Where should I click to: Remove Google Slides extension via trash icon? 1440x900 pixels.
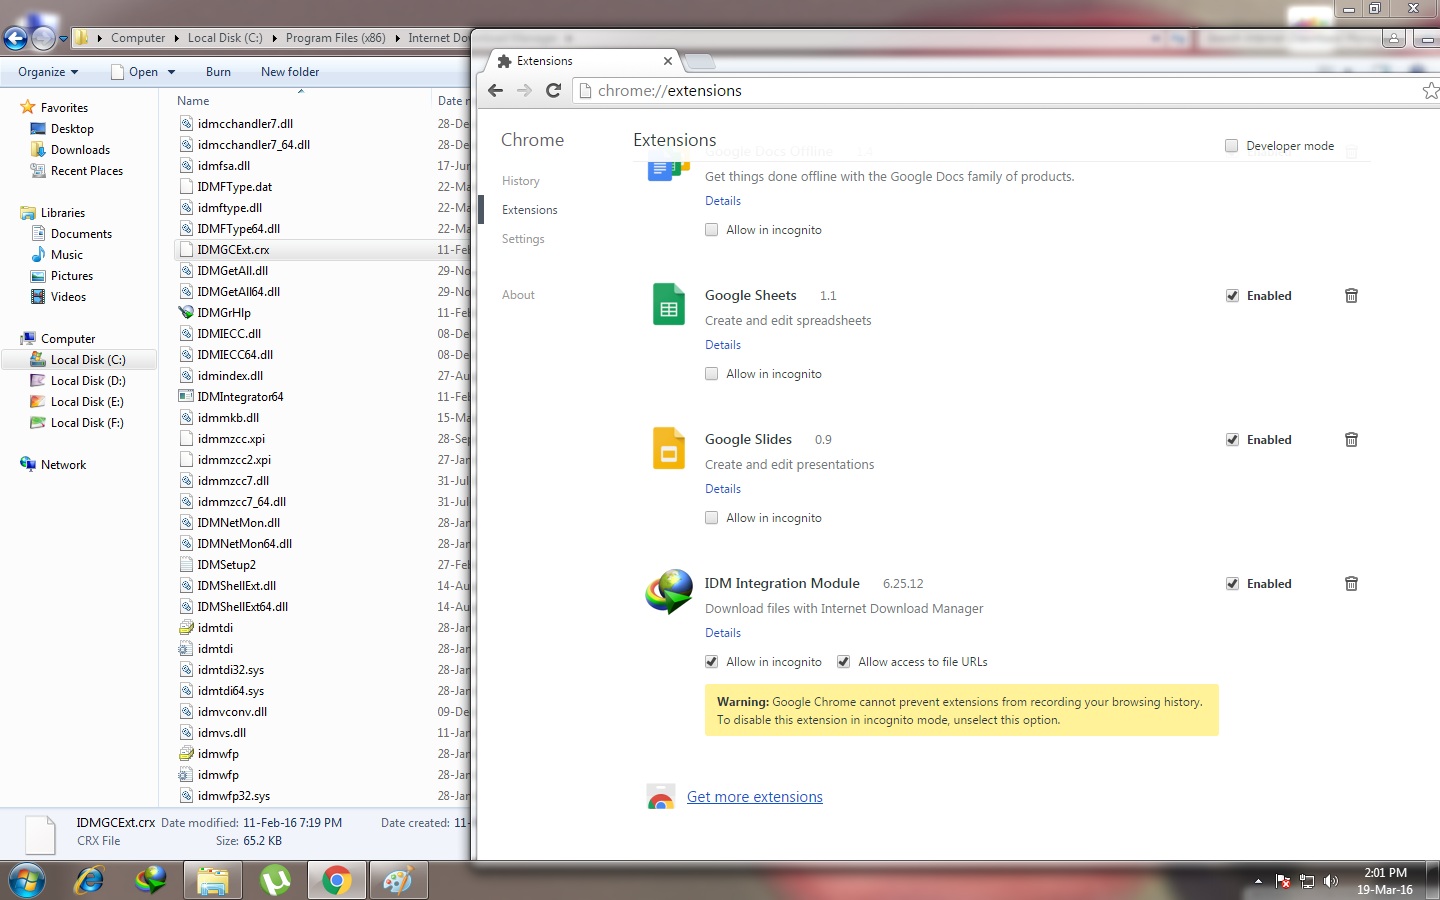(1351, 440)
